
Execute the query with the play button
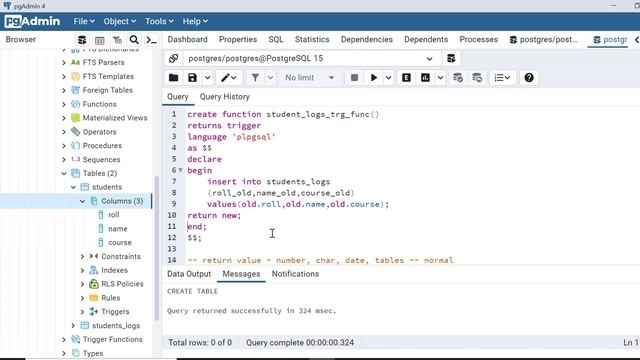[x=373, y=78]
